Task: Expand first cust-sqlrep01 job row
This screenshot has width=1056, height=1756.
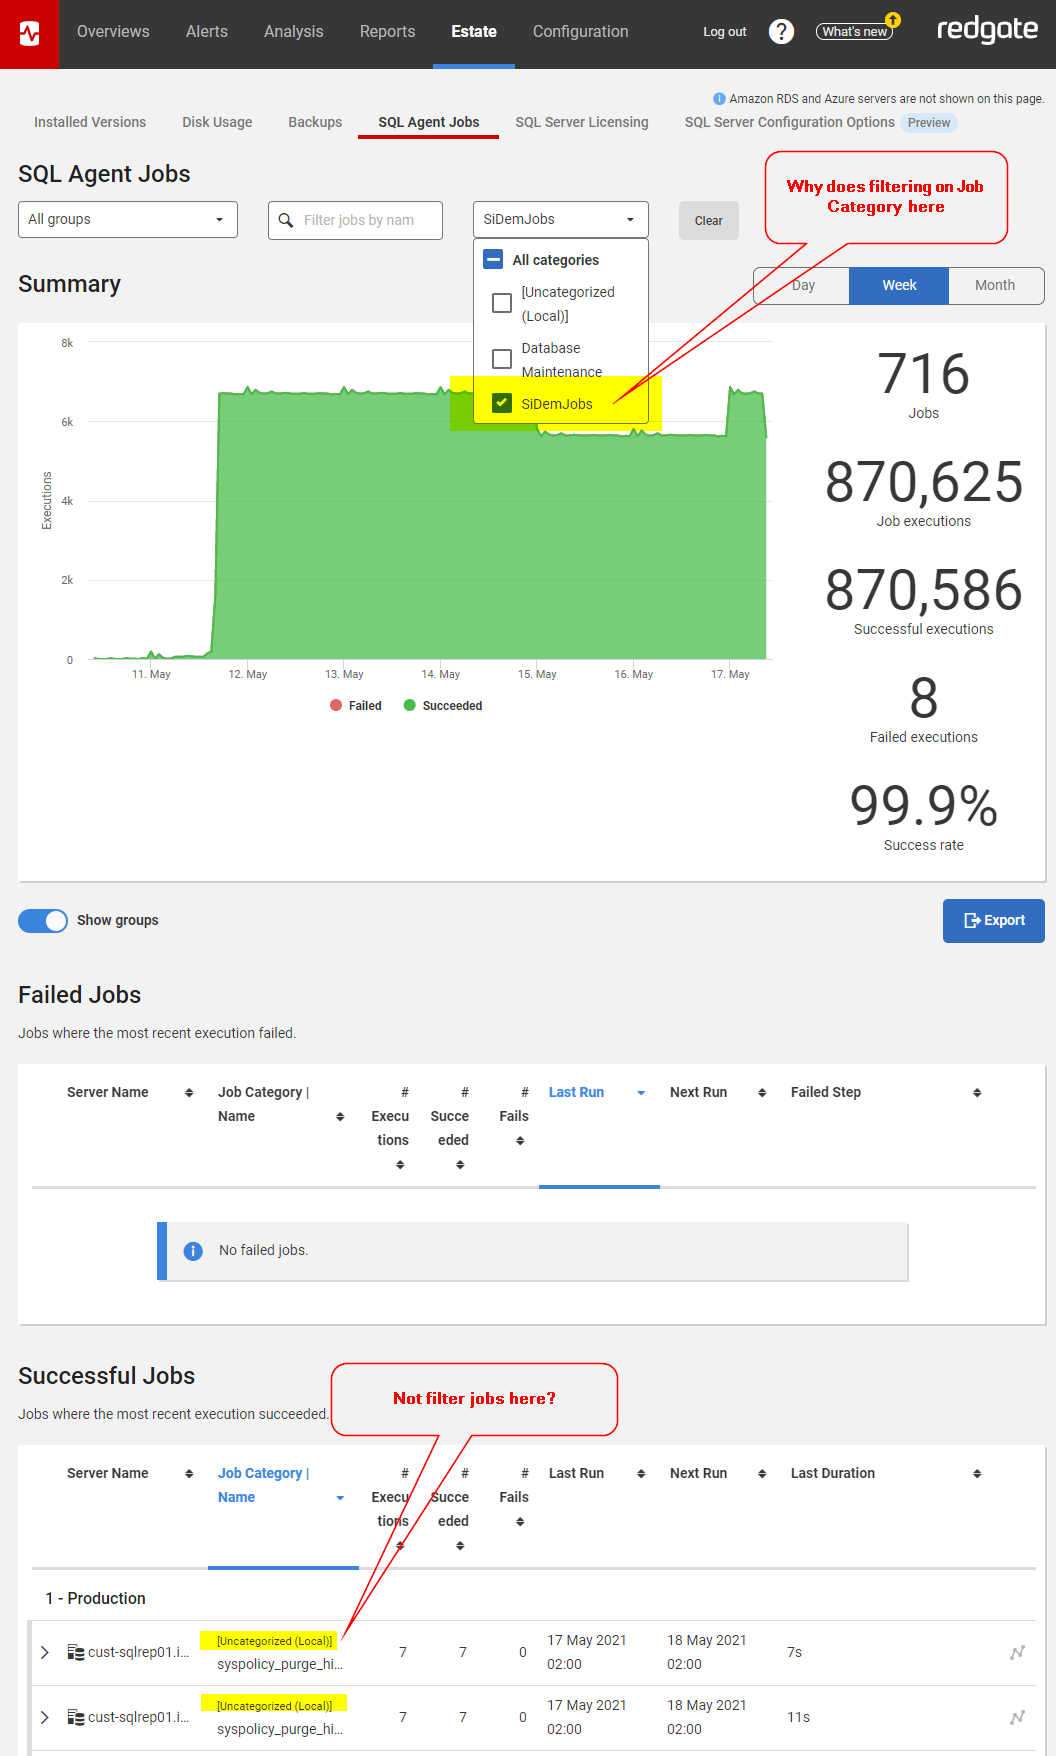Action: 44,1652
